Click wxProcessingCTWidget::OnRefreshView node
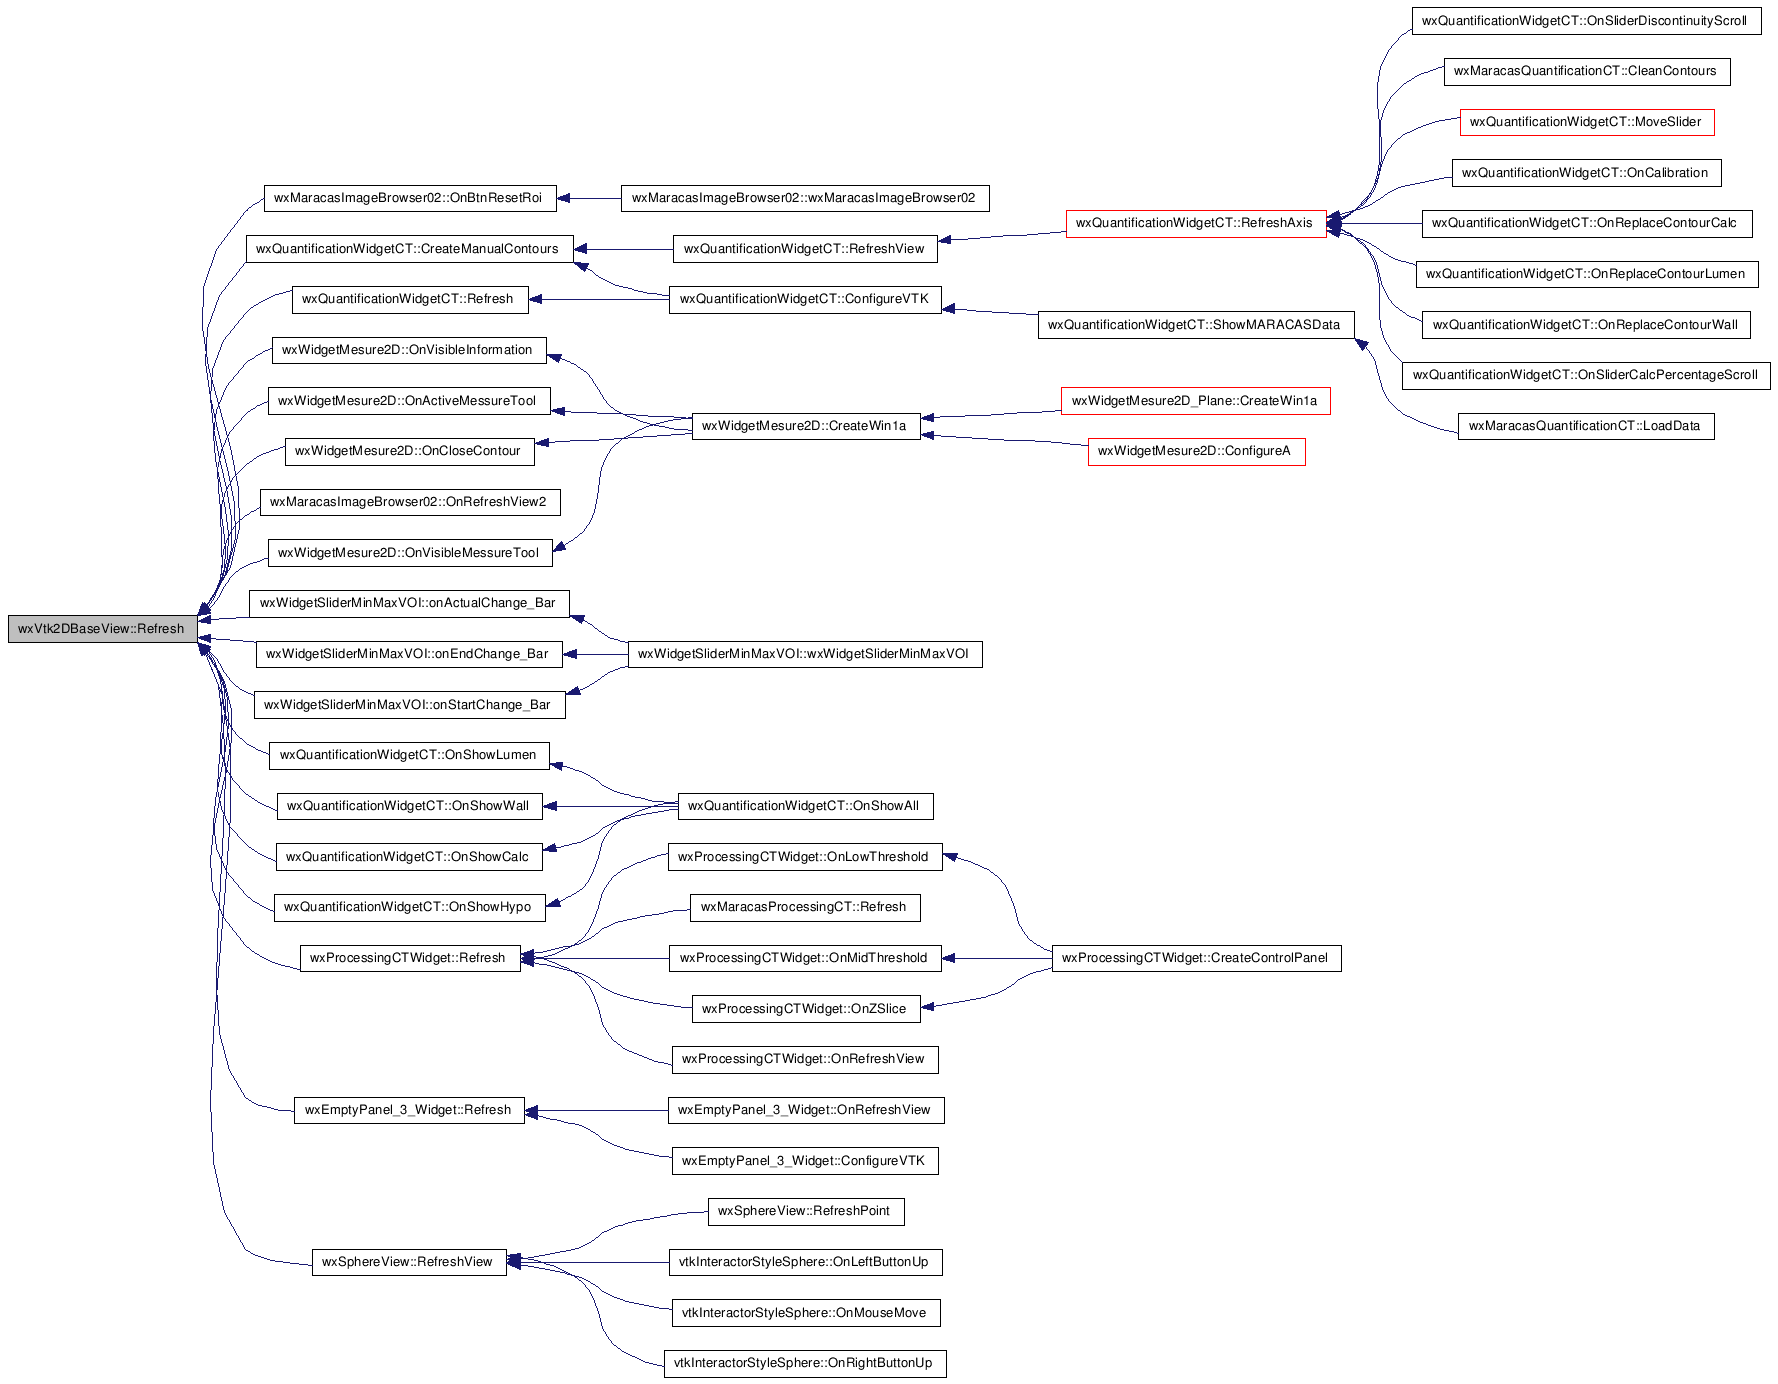The height and width of the screenshot is (1384, 1778). (x=805, y=1059)
